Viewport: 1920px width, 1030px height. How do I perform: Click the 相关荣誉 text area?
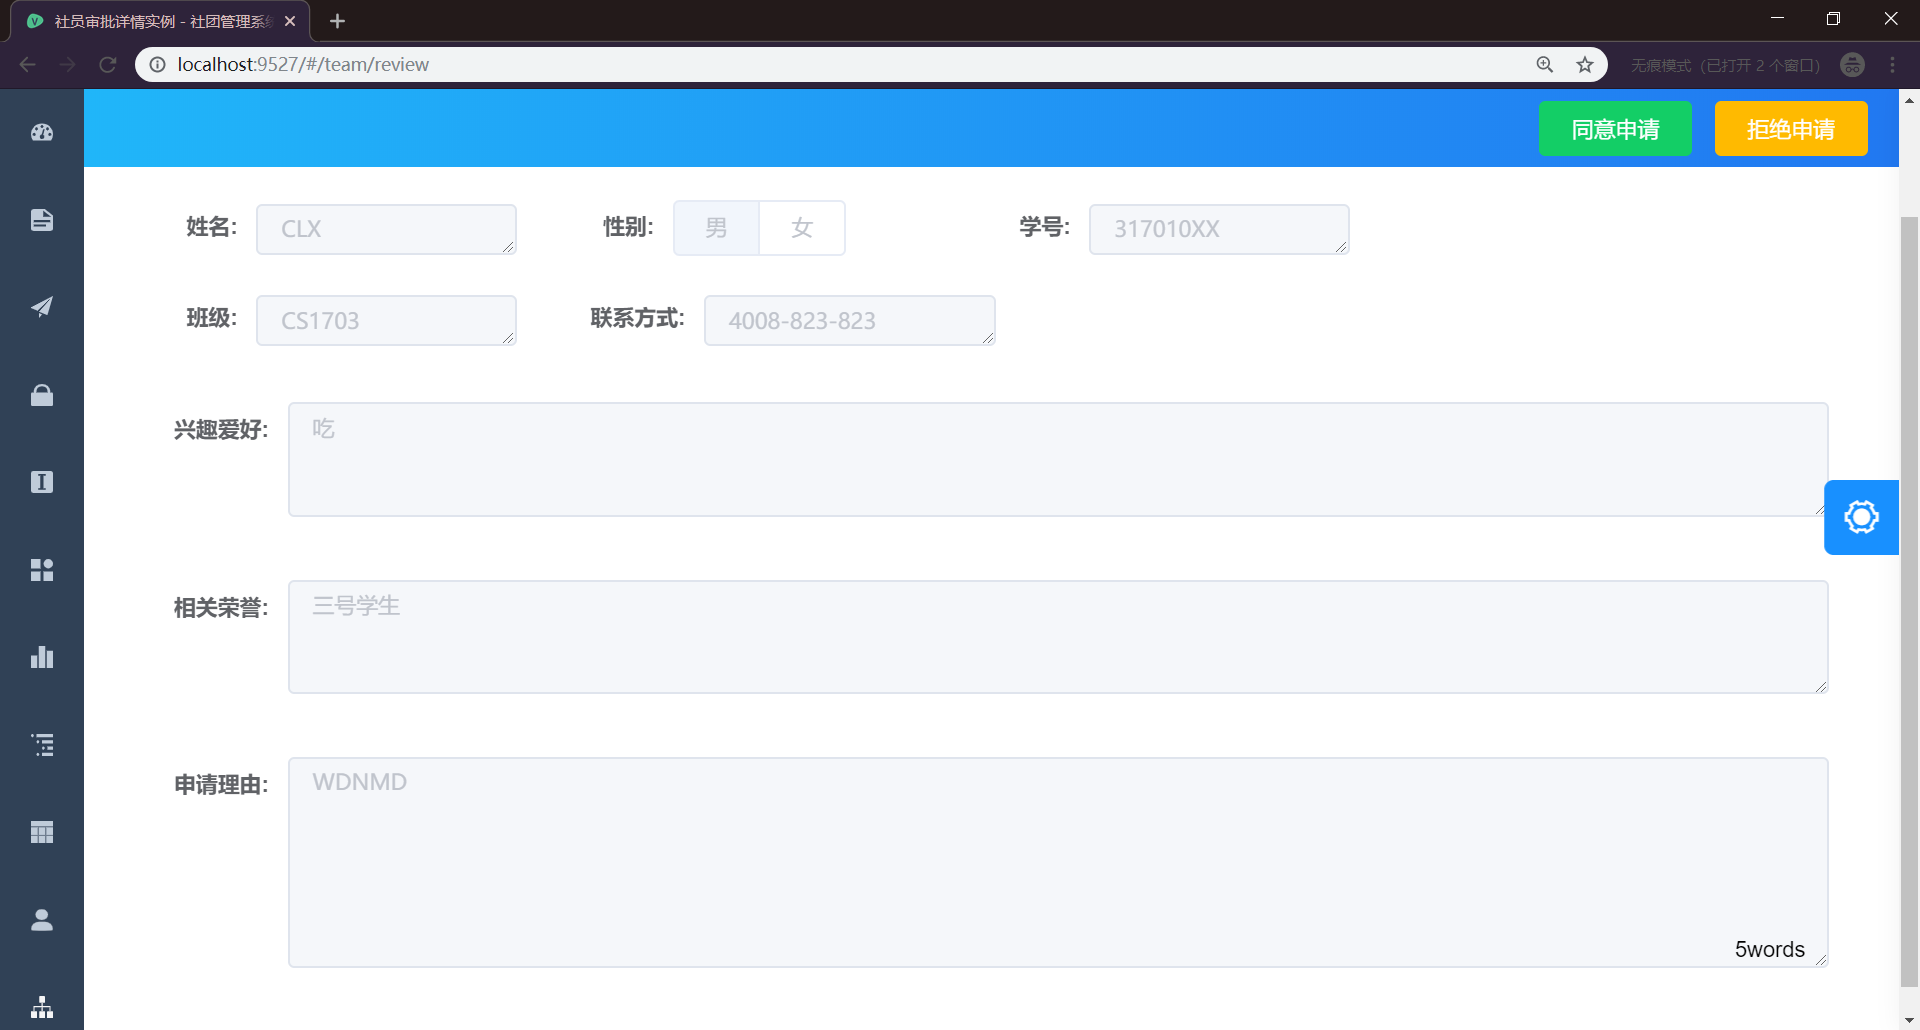[1058, 637]
